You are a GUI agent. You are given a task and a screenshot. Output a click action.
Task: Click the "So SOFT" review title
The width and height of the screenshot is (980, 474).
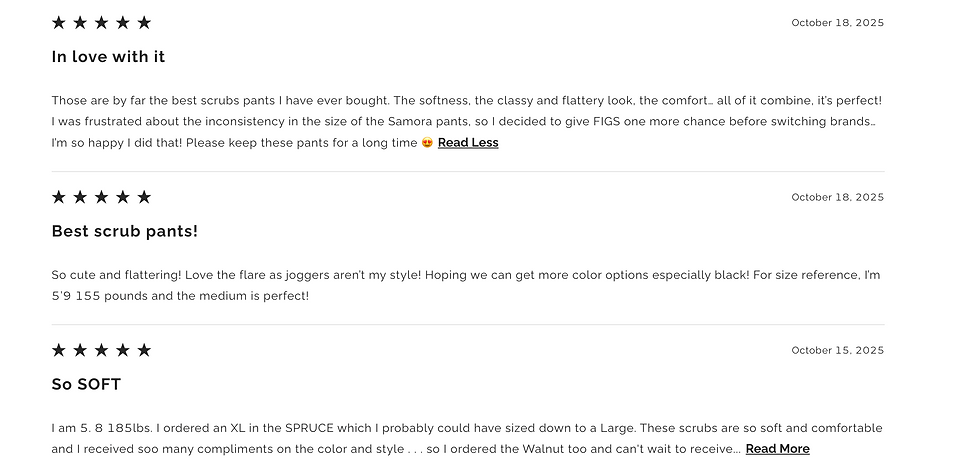click(x=86, y=384)
